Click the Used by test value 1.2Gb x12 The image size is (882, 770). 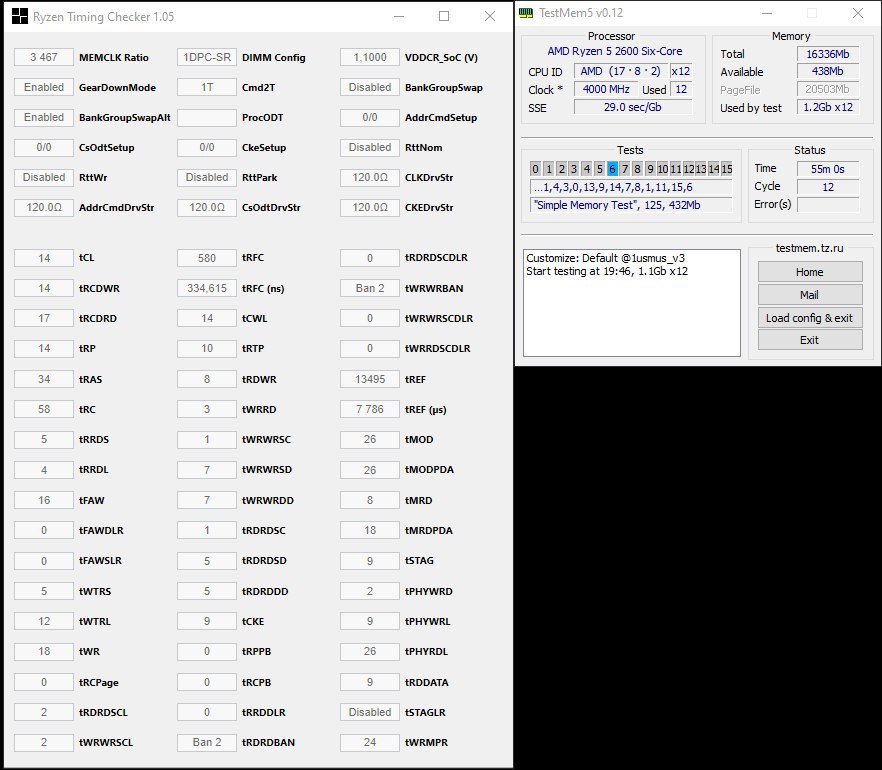point(827,107)
